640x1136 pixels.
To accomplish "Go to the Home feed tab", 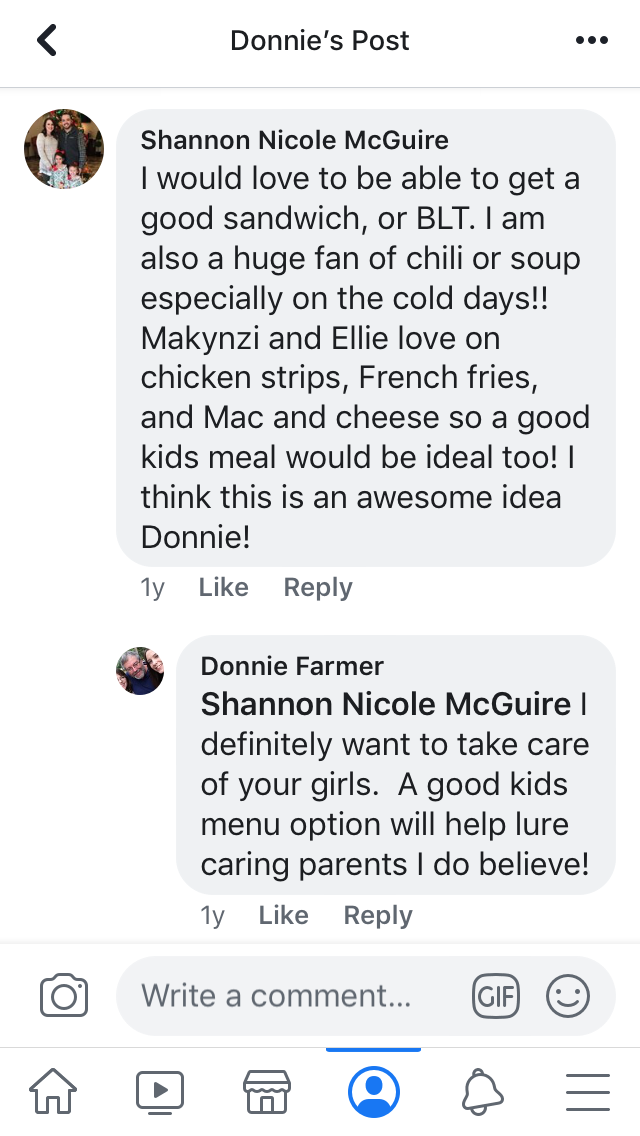I will click(x=53, y=1092).
